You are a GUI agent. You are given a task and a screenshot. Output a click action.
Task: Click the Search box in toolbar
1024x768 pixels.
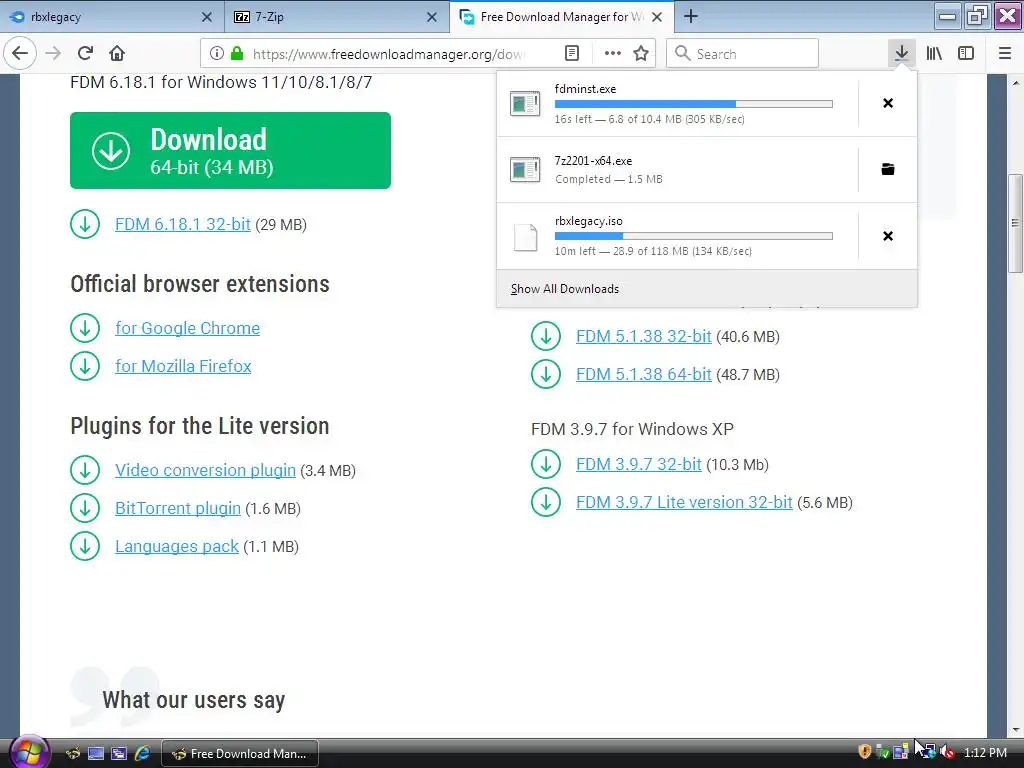[742, 54]
